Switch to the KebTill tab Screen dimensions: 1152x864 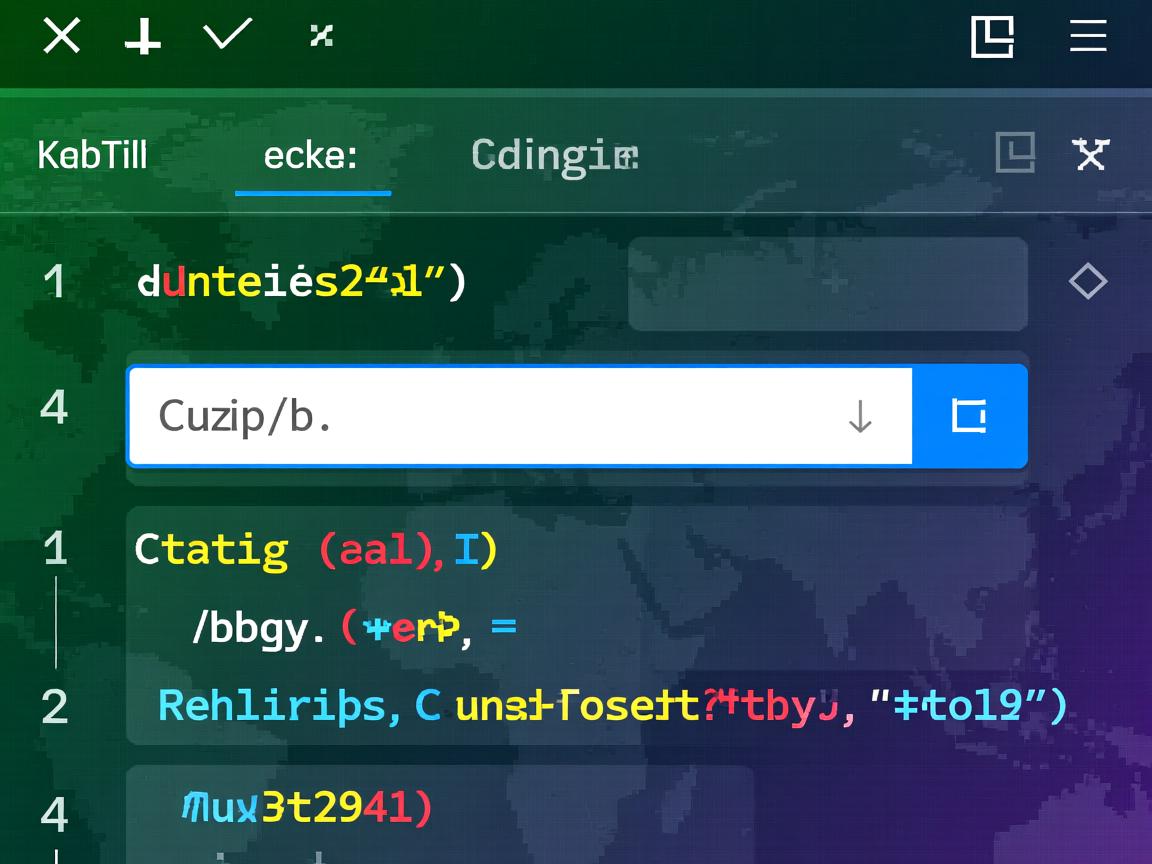tap(92, 156)
